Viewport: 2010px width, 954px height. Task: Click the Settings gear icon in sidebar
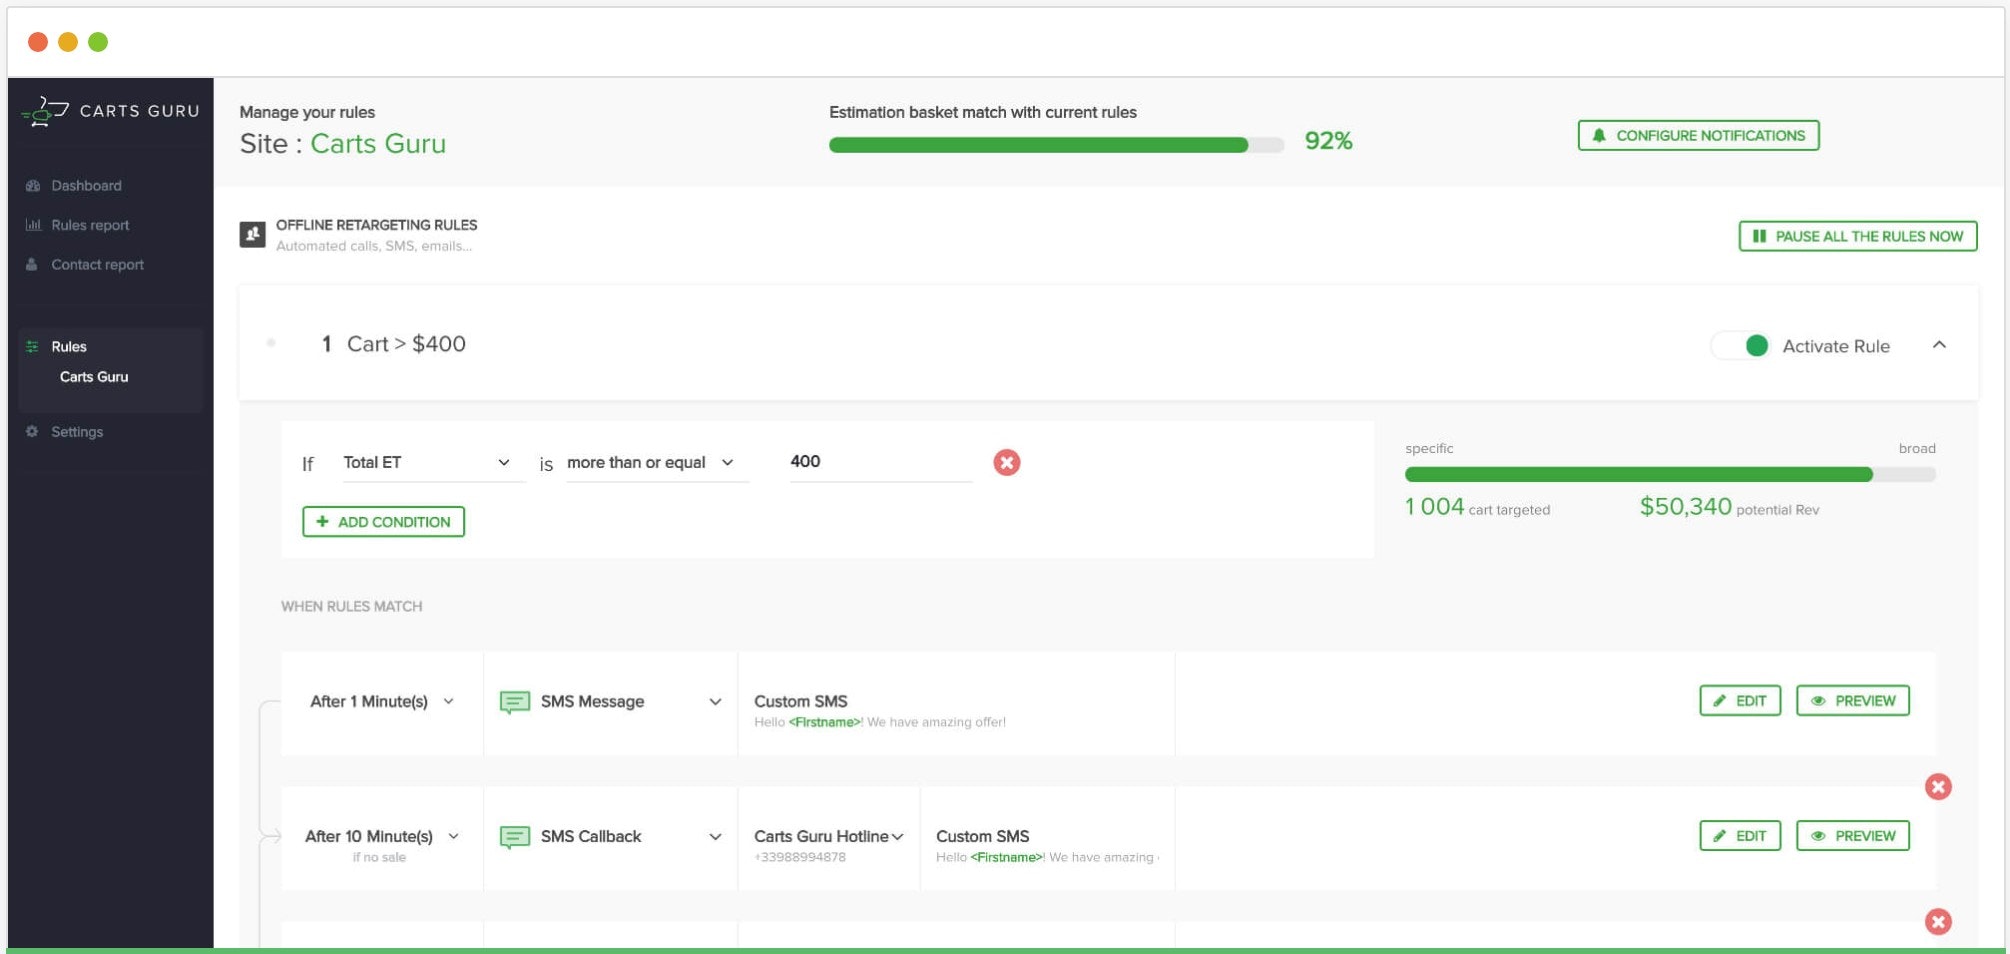pyautogui.click(x=32, y=432)
